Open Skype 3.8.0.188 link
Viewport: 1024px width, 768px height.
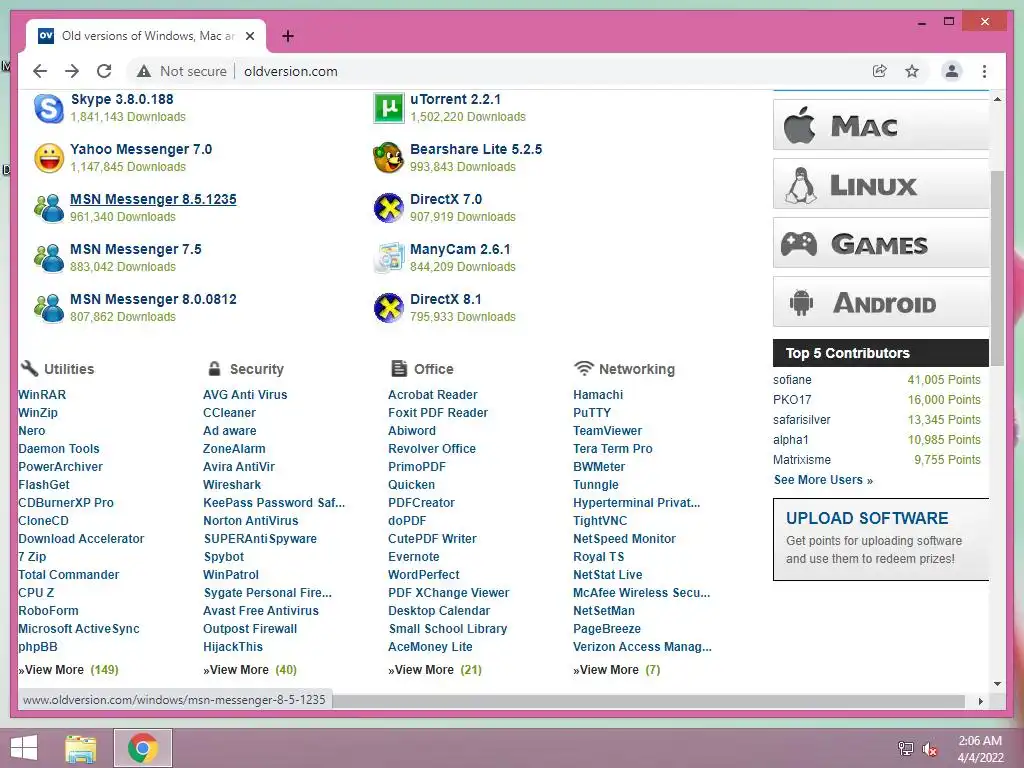122,99
